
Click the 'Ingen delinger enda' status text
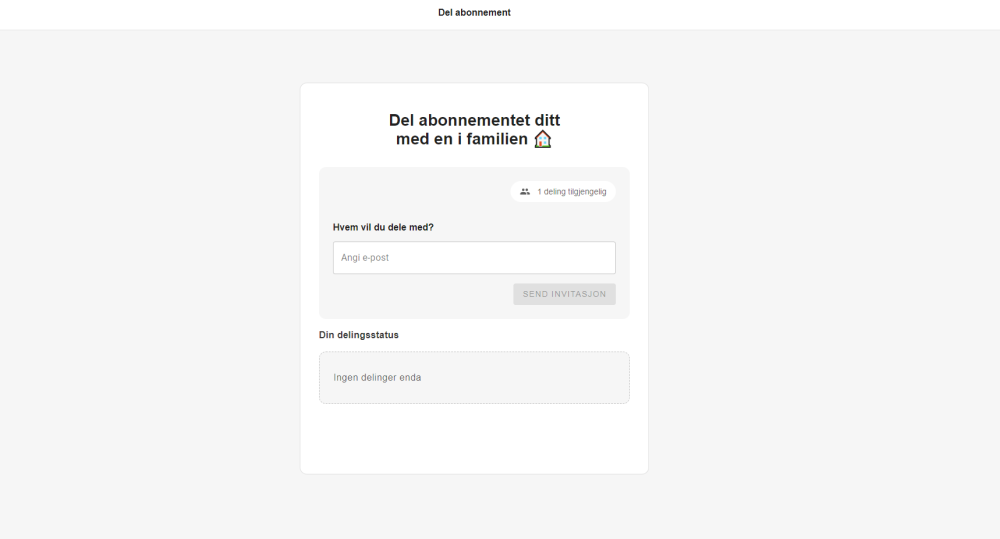point(377,378)
